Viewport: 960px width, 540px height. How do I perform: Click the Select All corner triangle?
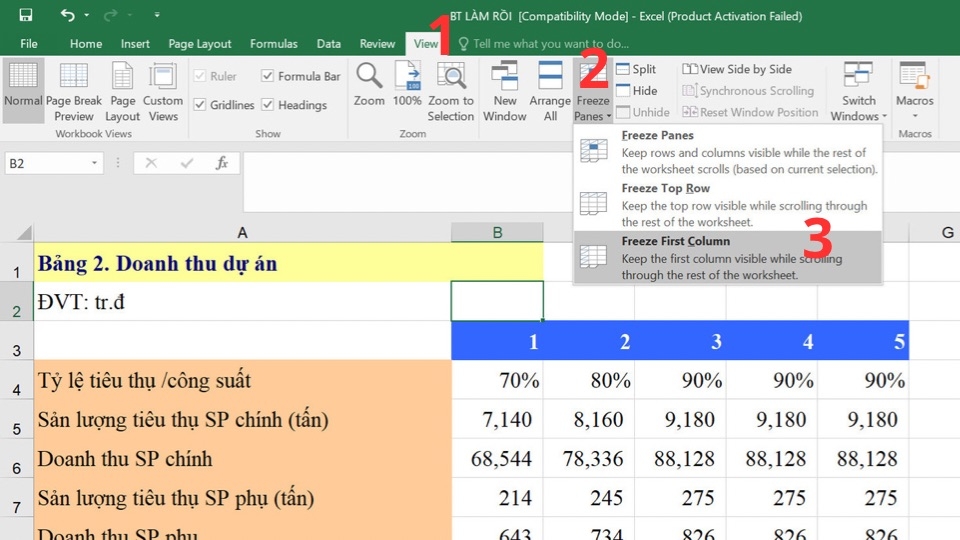[23, 233]
